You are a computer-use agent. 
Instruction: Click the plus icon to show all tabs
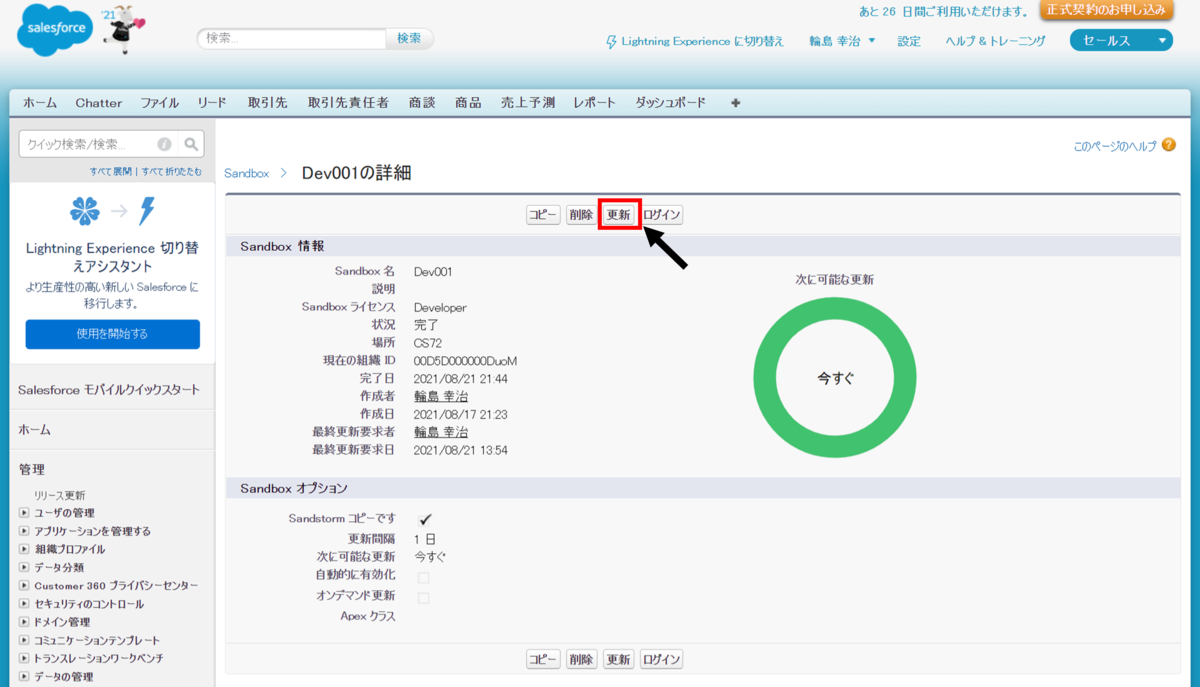click(x=736, y=102)
